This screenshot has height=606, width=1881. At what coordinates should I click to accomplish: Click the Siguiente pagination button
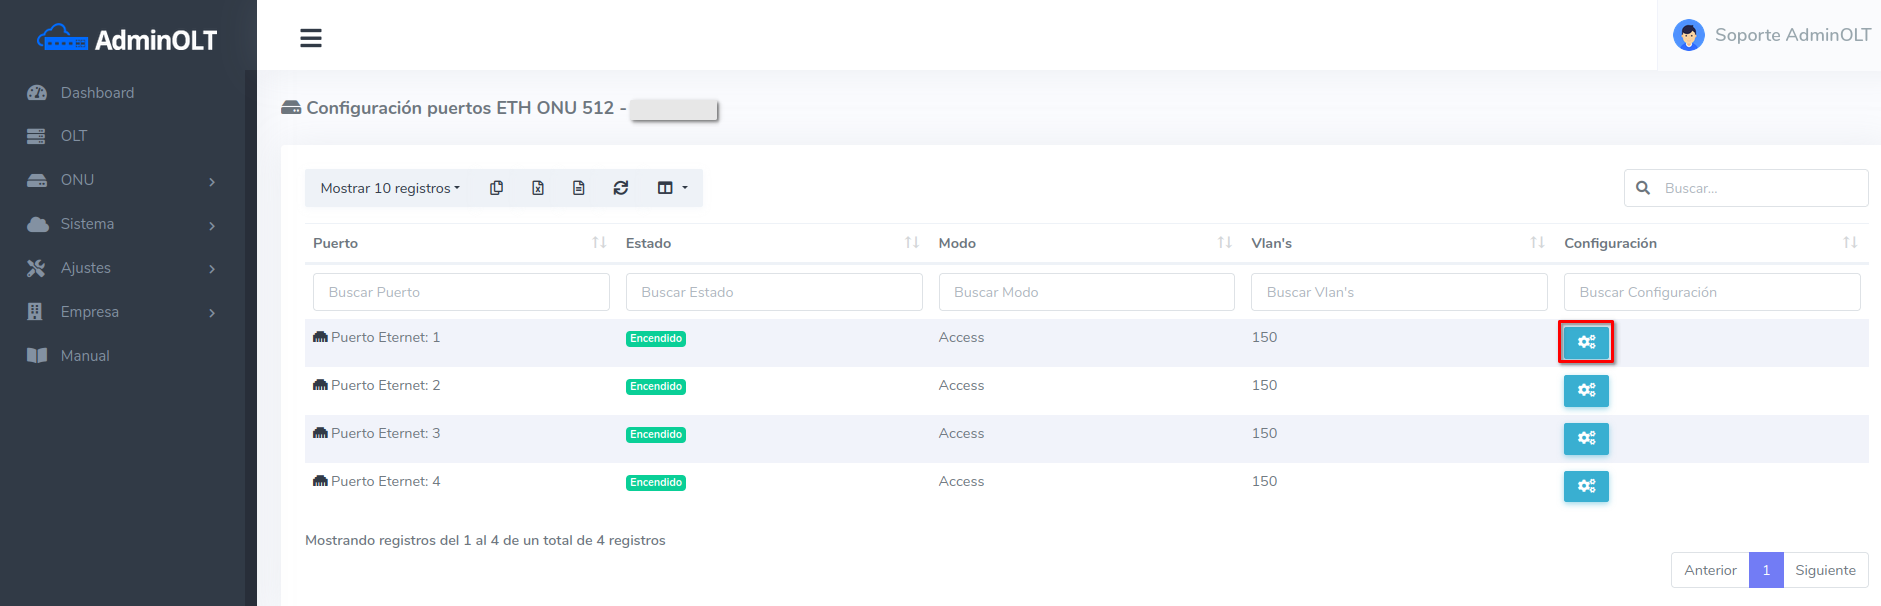(1825, 570)
